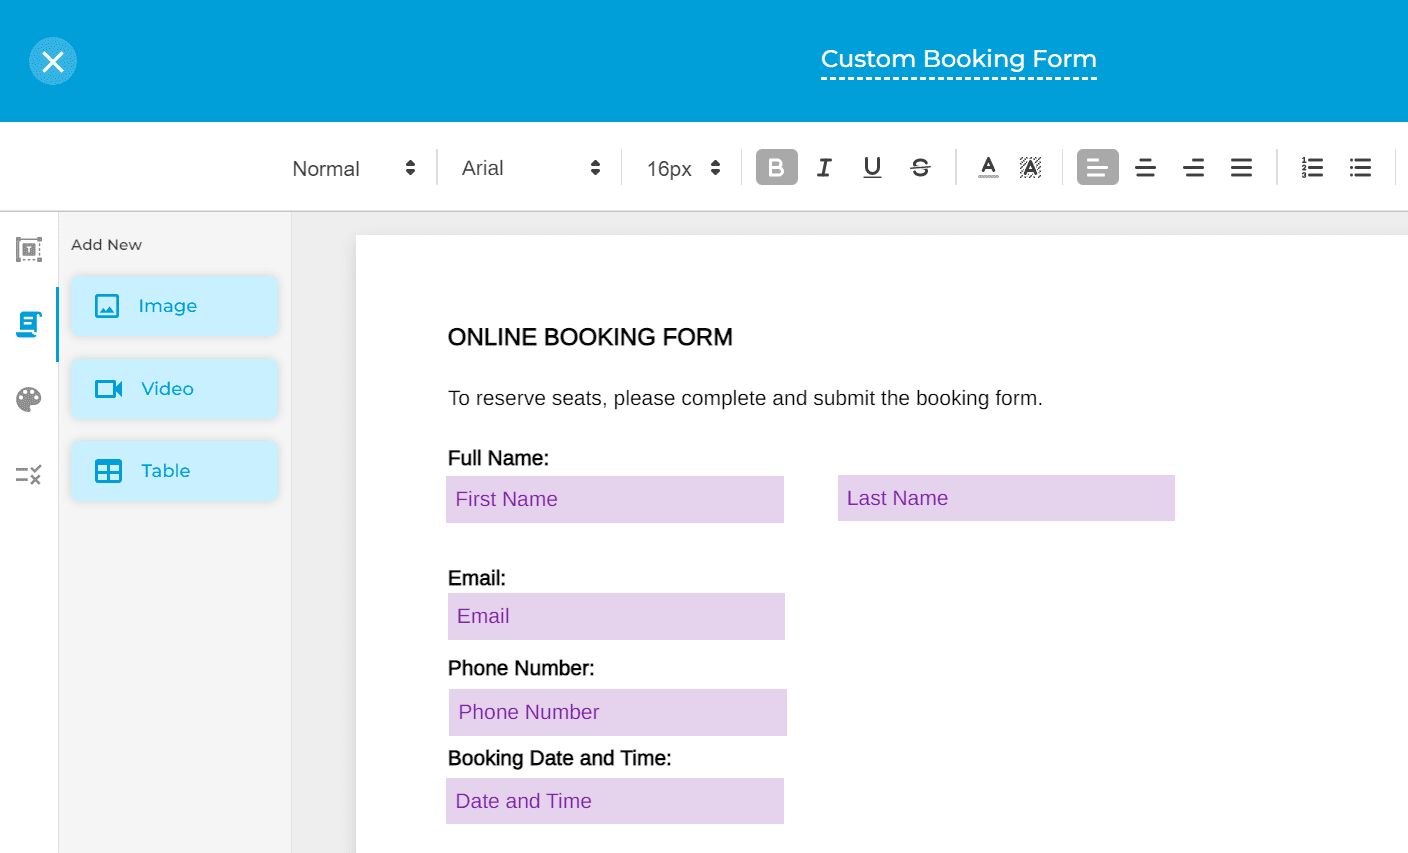Add an Image to the form
This screenshot has width=1408, height=853.
pyautogui.click(x=174, y=306)
